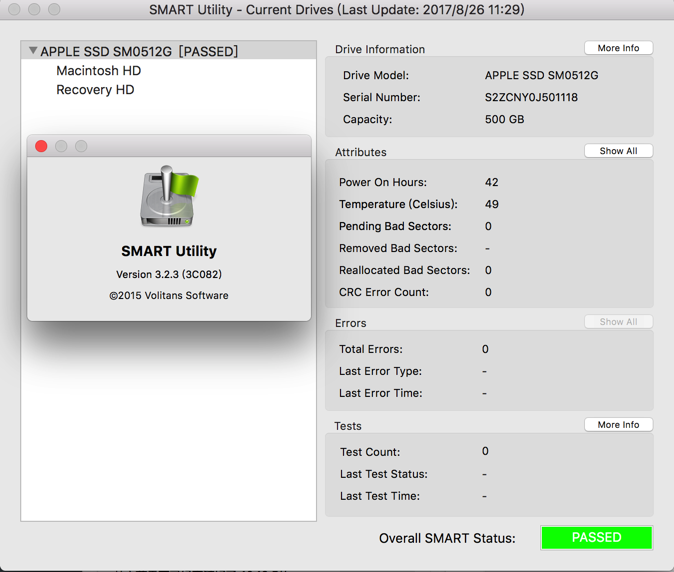Click the Overall SMART Status label

[x=447, y=538]
